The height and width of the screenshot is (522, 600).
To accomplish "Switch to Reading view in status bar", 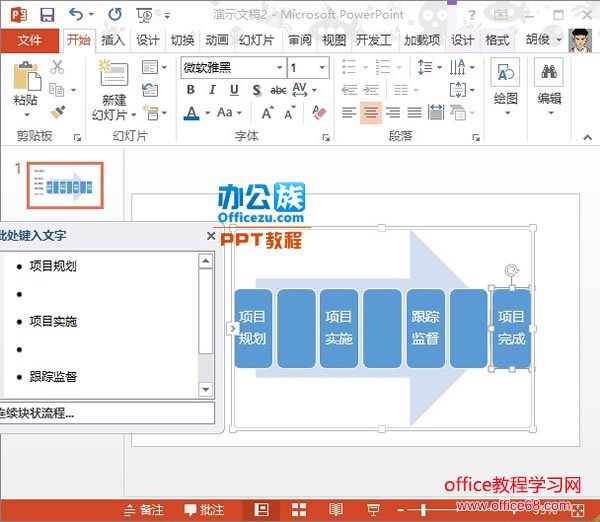I will [x=336, y=510].
